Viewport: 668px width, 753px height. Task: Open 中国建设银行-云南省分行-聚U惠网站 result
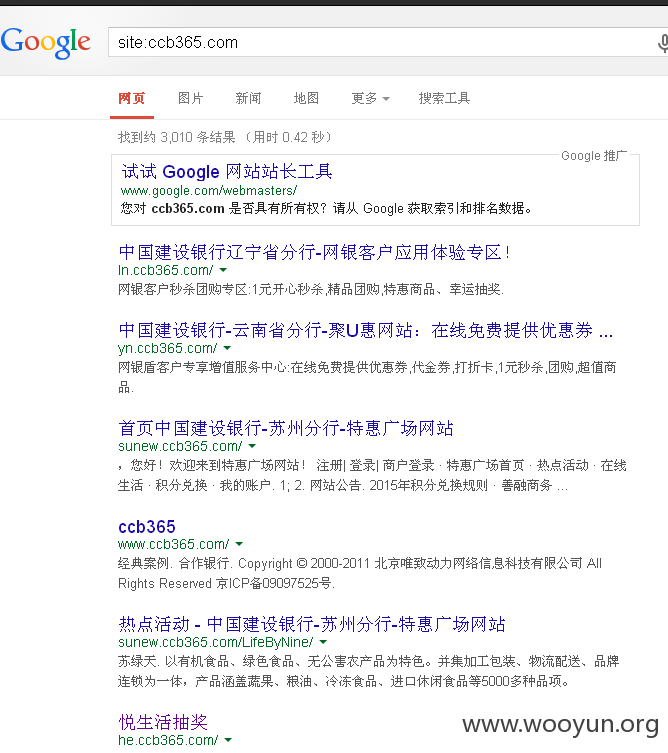365,330
